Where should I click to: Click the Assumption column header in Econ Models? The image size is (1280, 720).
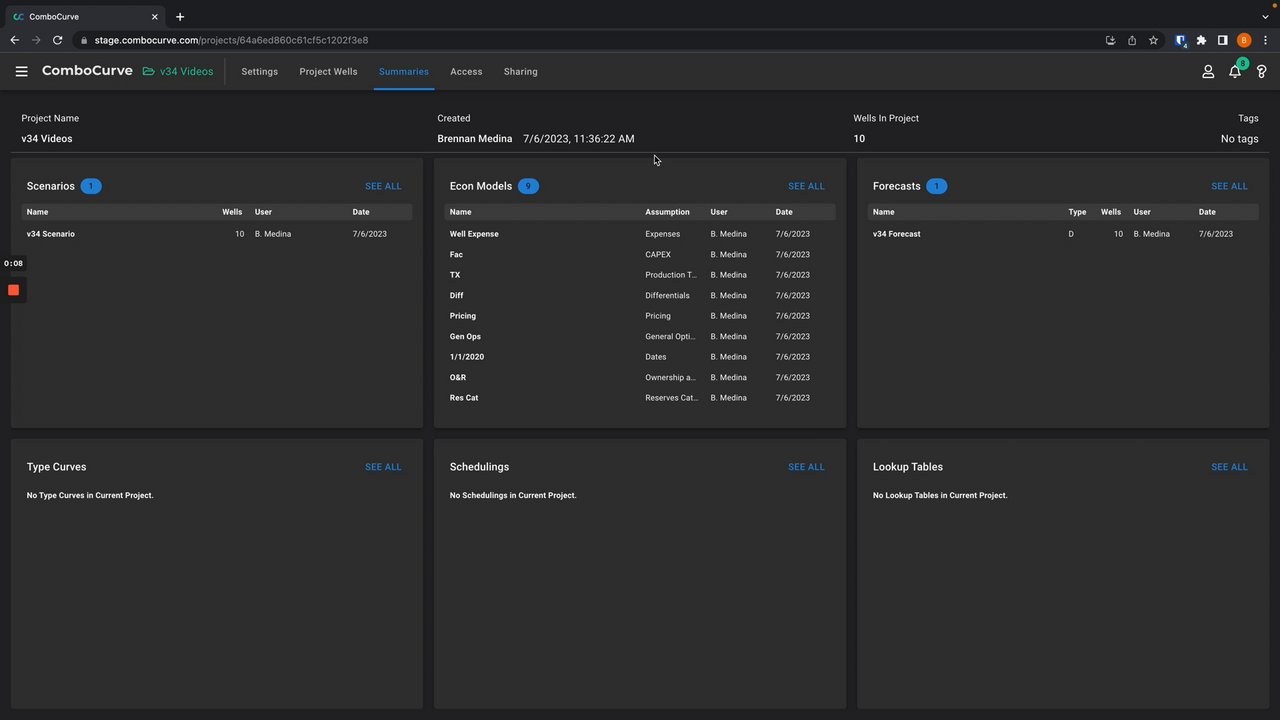[667, 212]
